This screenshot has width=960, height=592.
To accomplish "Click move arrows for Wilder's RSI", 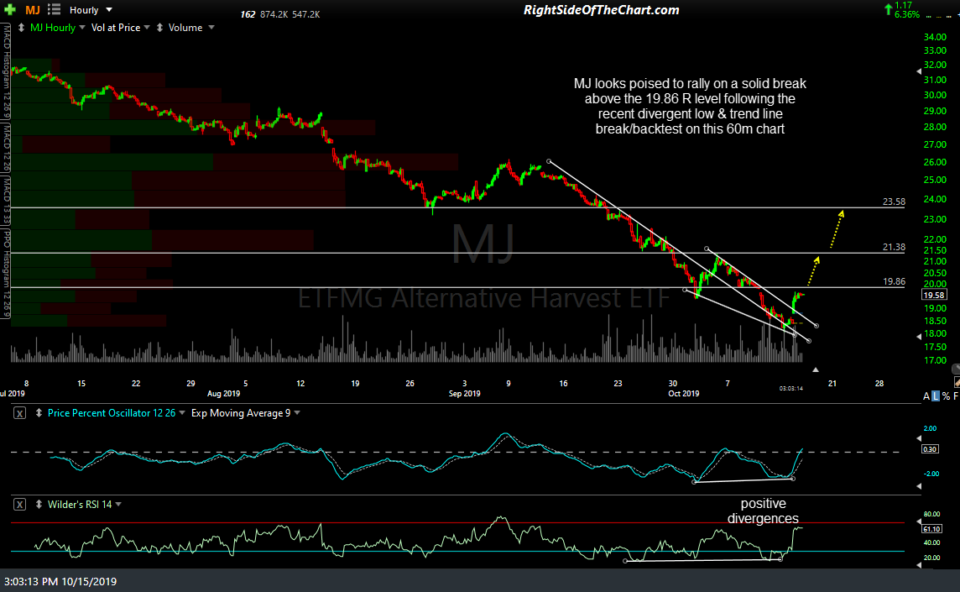I will click(40, 504).
